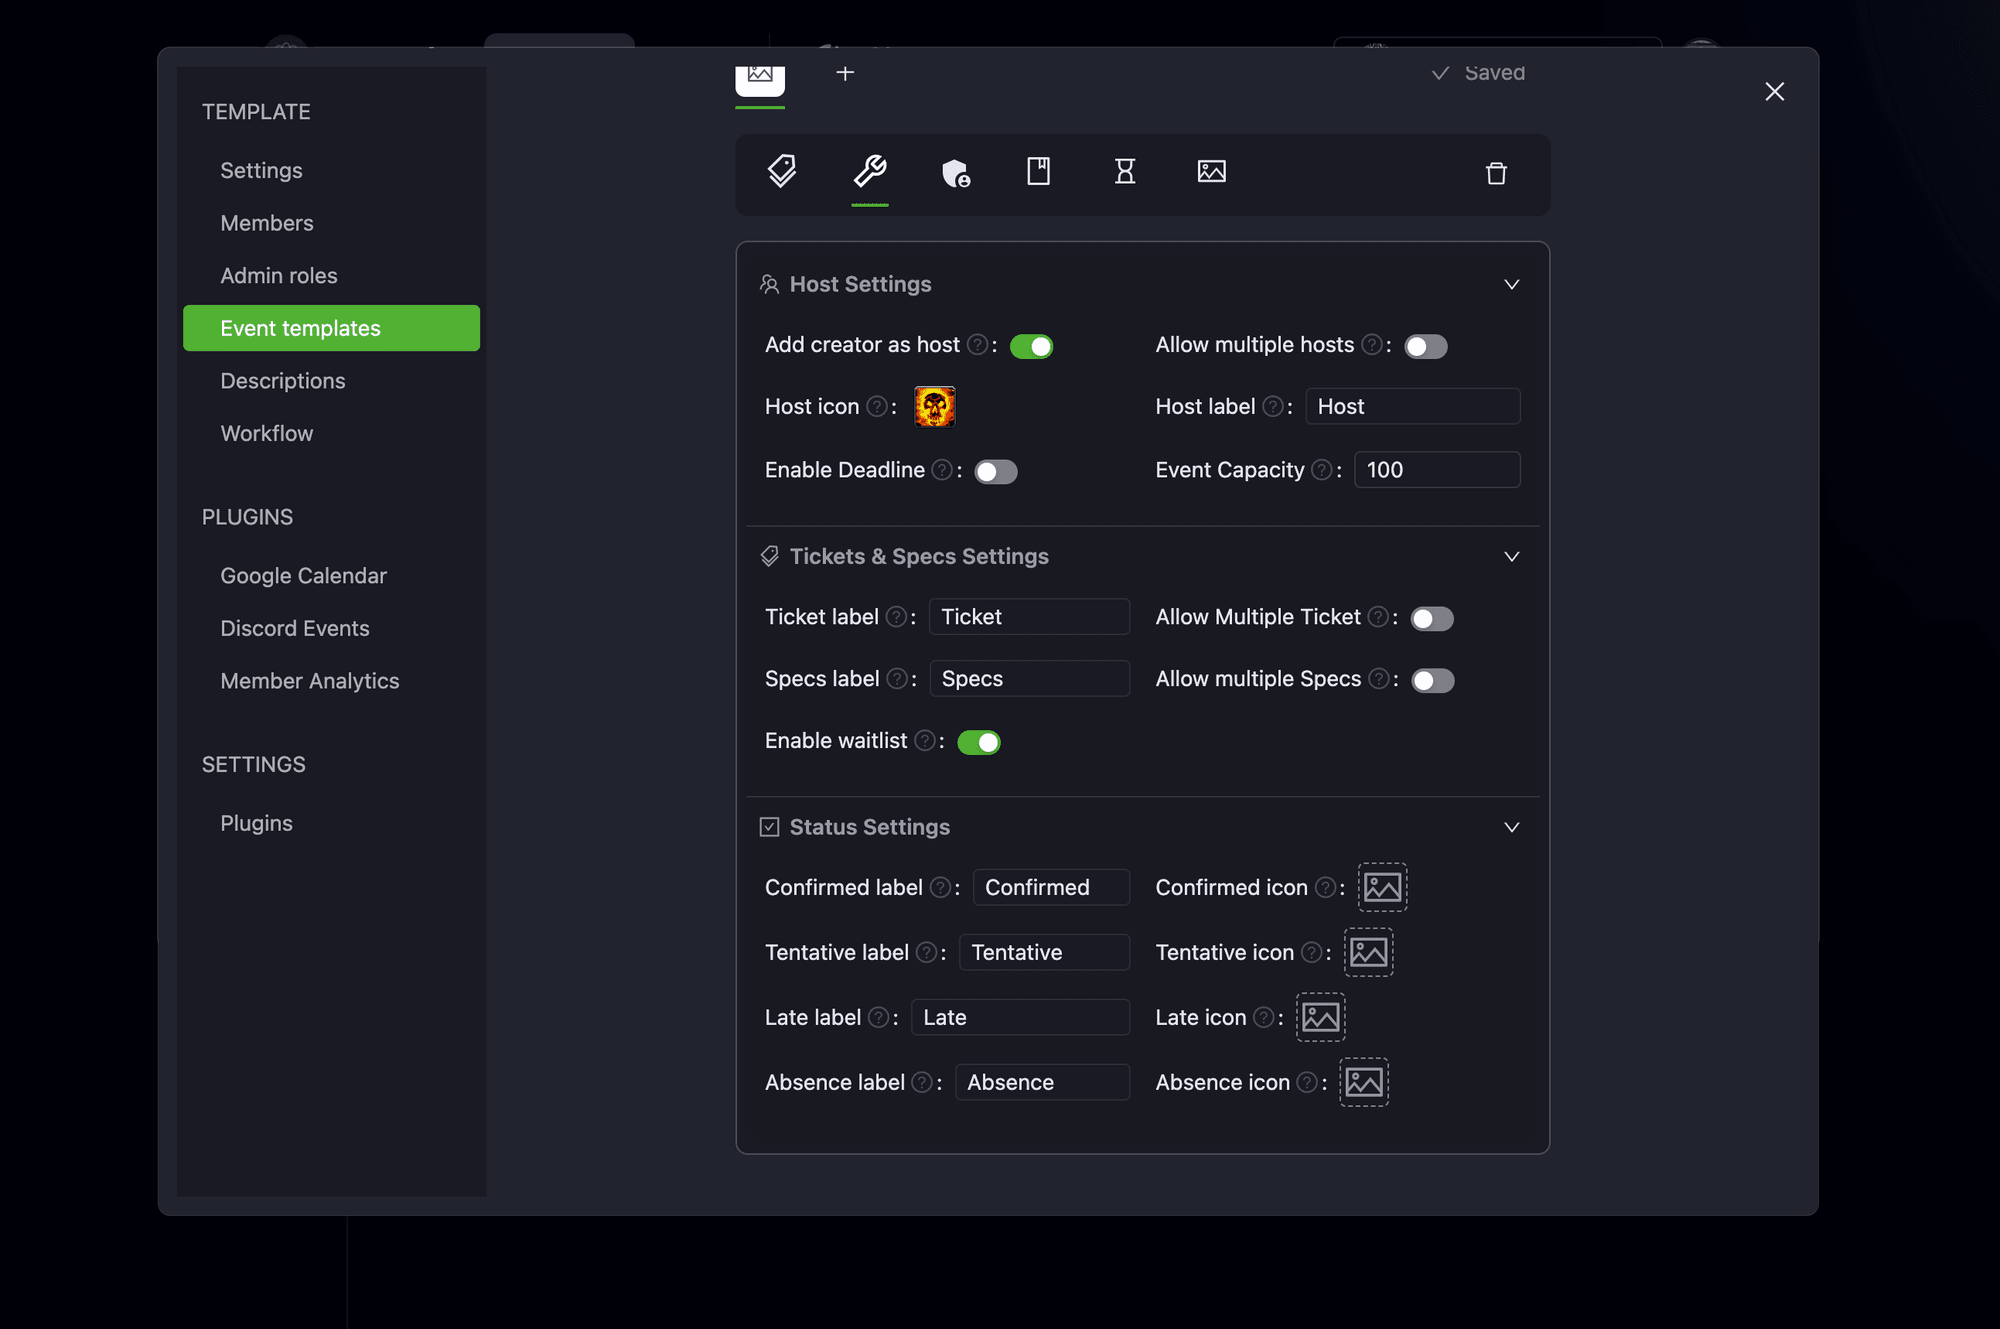Go to Admin roles section

click(x=278, y=275)
